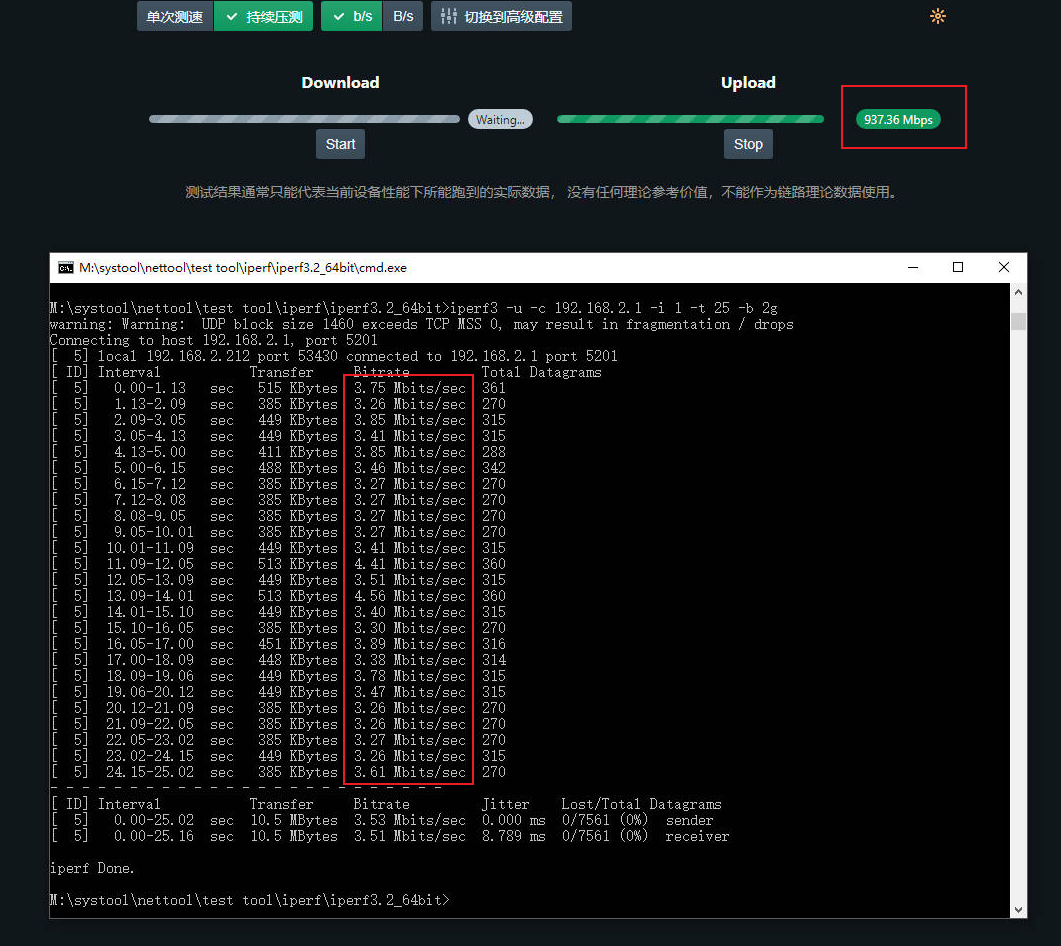
Task: Click the 'sender' summary label
Action: click(x=690, y=820)
